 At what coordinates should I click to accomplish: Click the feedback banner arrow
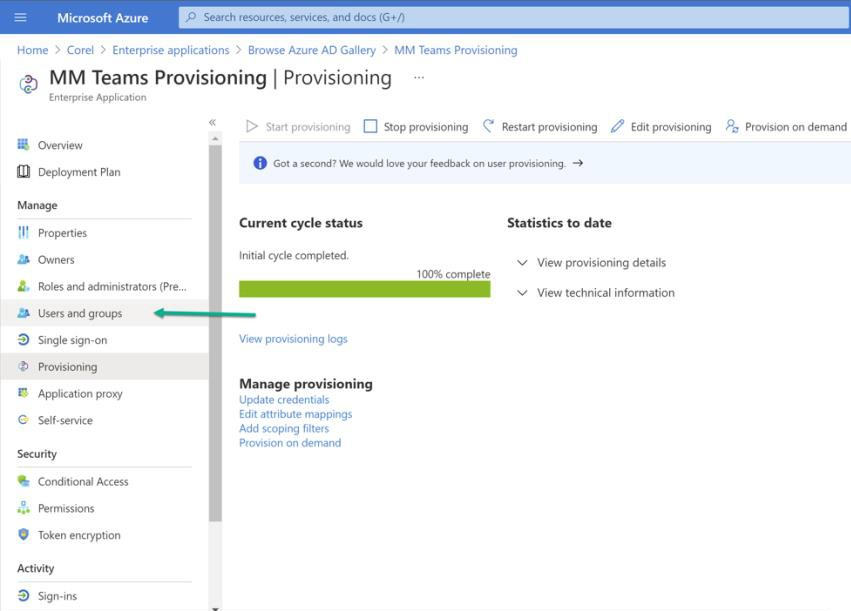577,163
